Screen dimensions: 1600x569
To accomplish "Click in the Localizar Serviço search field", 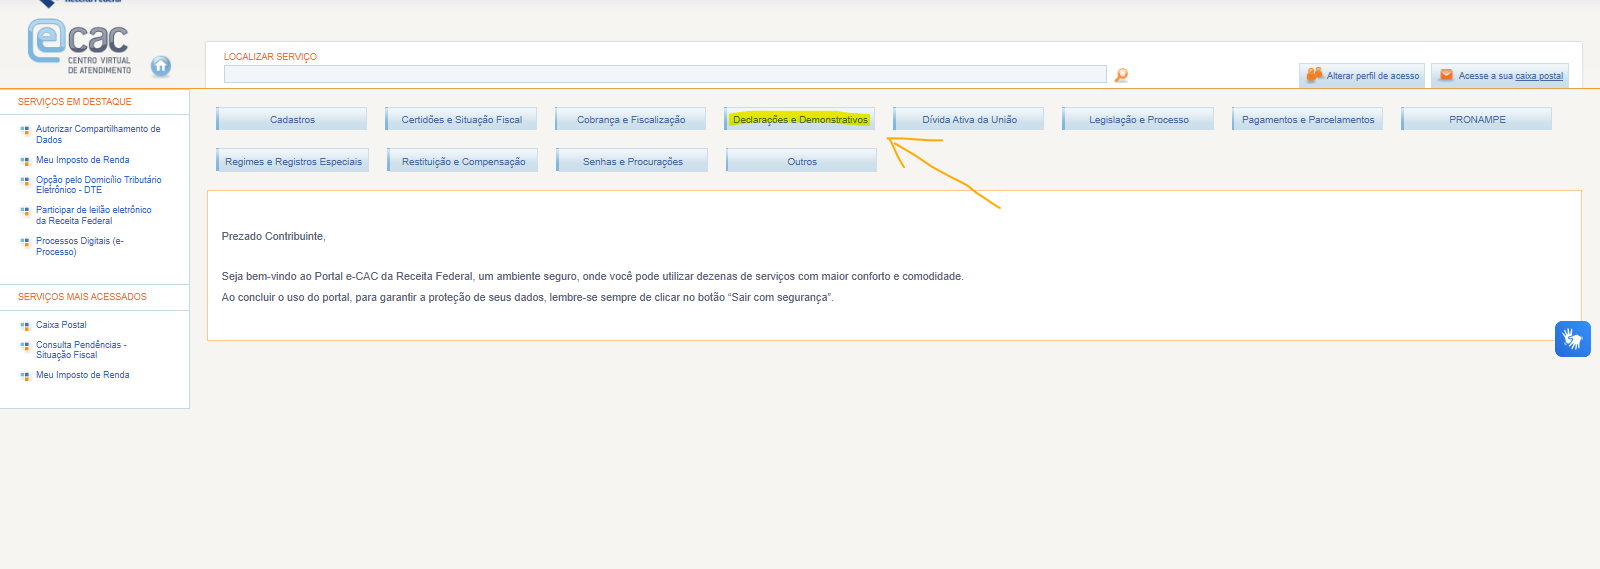I will (x=664, y=75).
